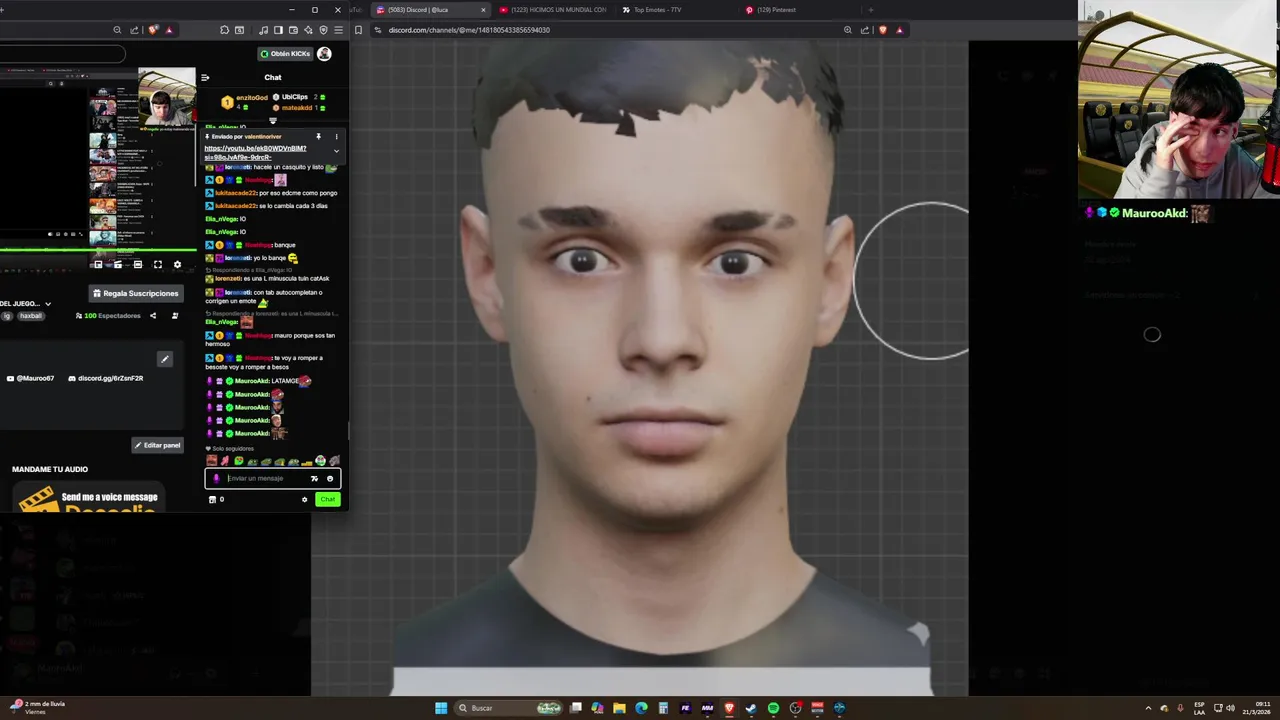Open the chat identity badge icon
The image size is (1280, 720).
pos(216,478)
